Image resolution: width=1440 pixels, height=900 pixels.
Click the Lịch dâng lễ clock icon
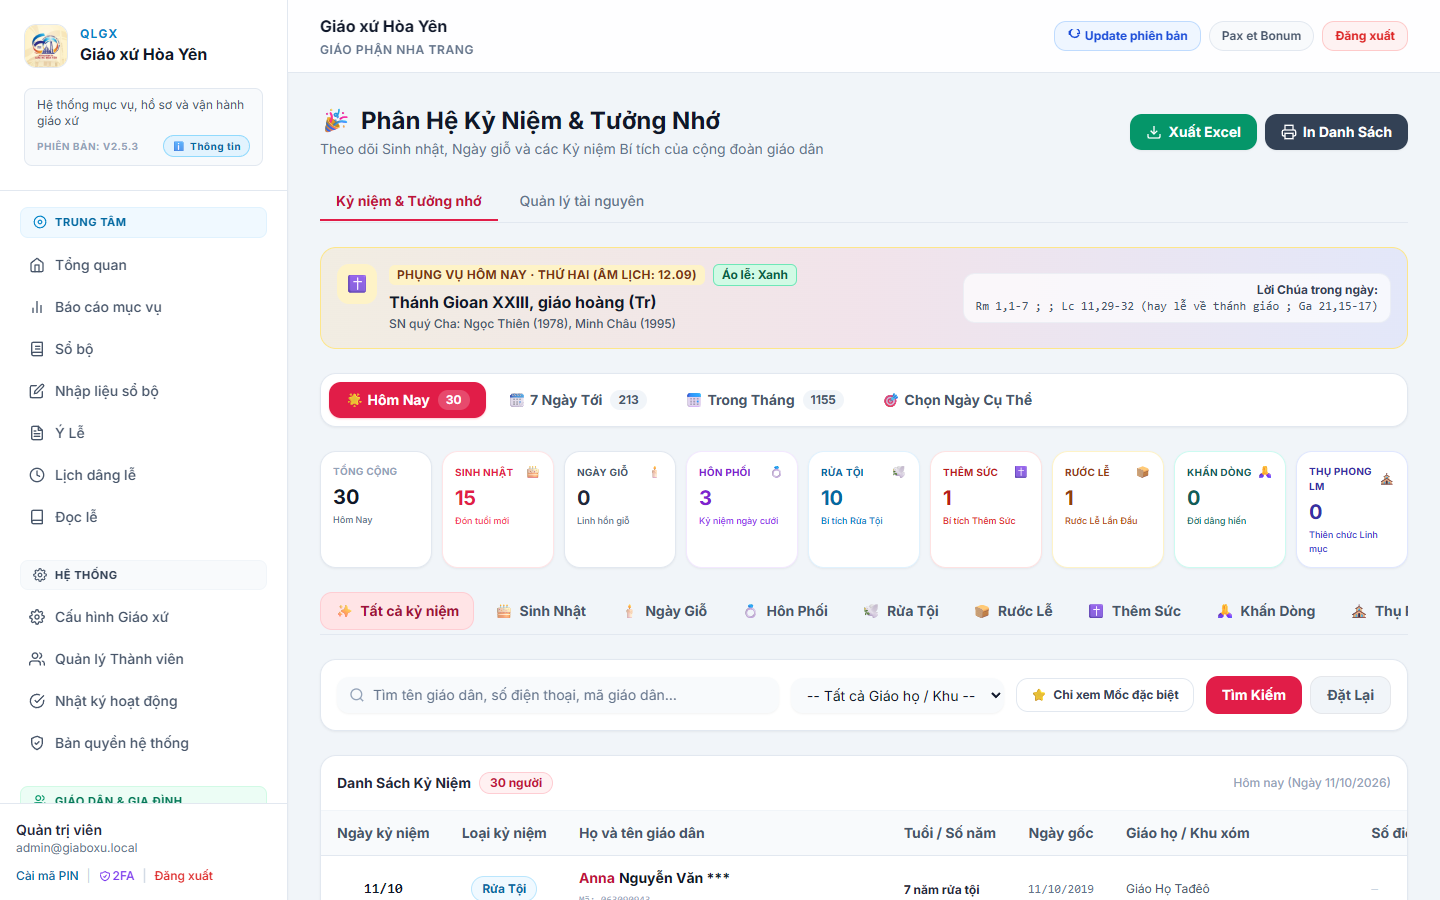(37, 475)
